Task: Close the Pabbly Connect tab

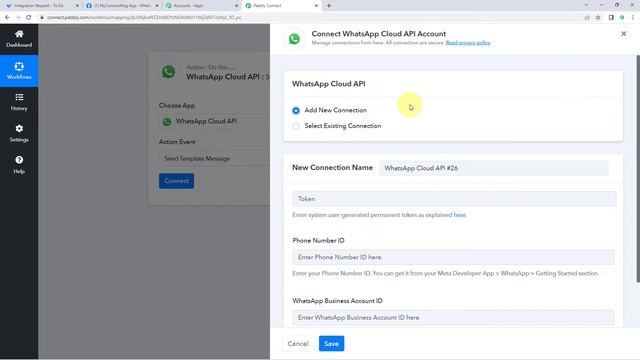Action: click(316, 6)
